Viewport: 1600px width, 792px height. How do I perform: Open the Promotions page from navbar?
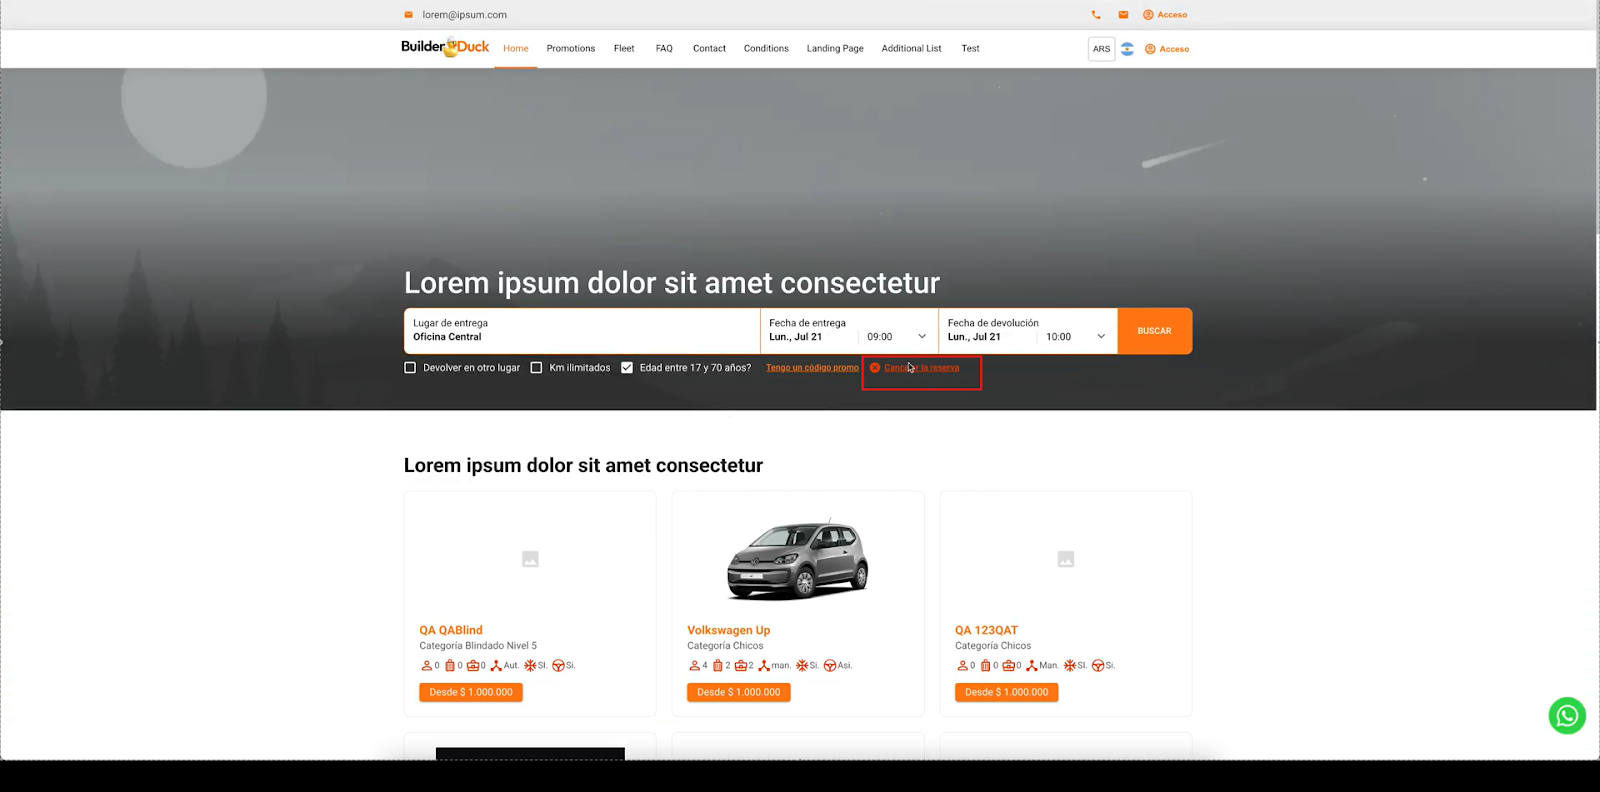point(570,48)
